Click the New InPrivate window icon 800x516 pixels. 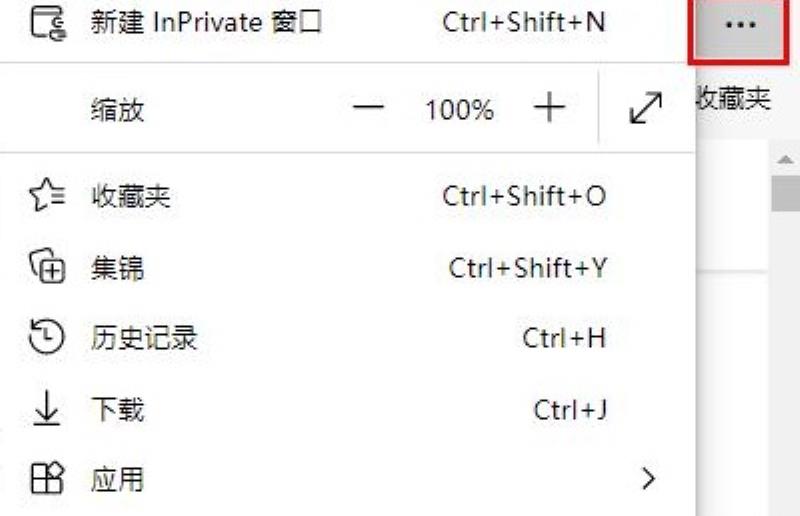[x=47, y=23]
